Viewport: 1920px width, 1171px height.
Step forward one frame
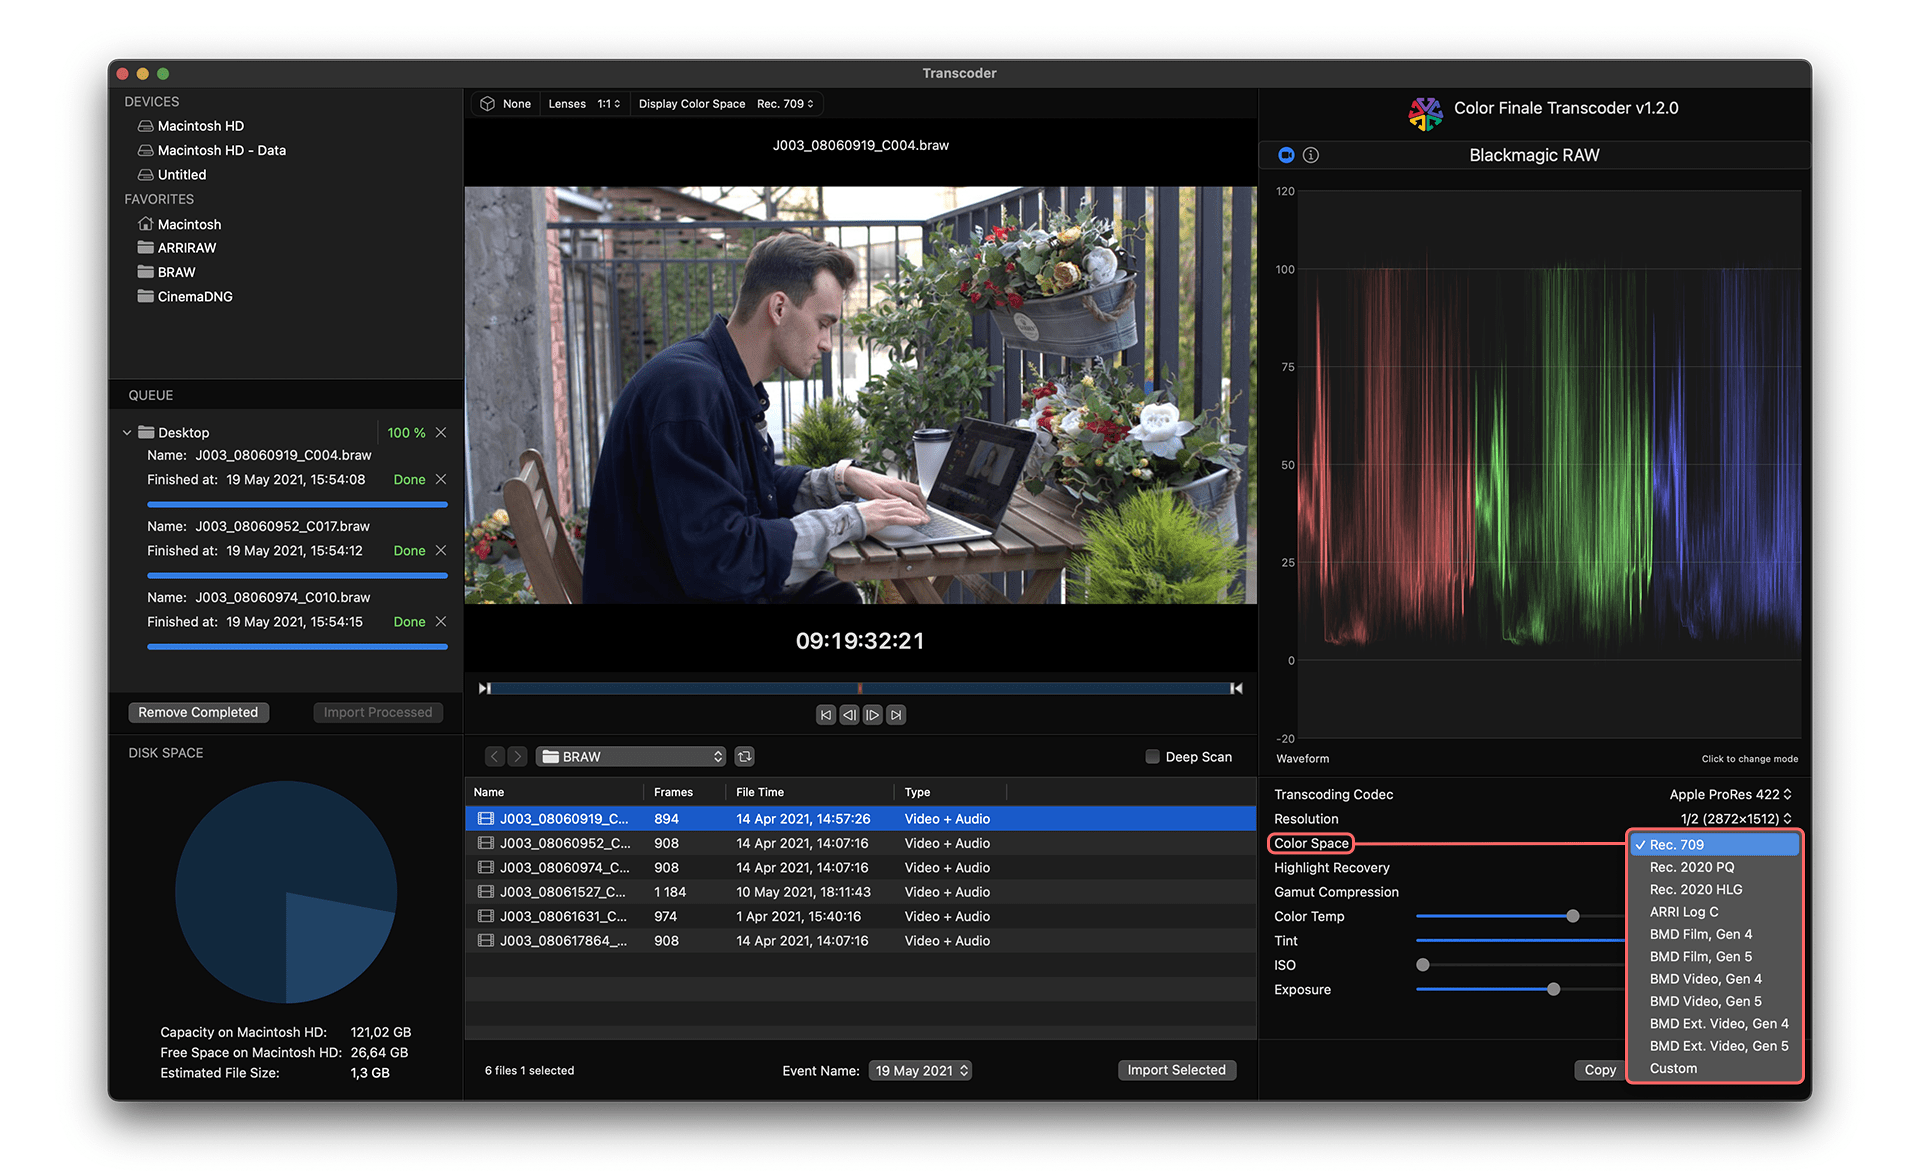pos(873,715)
